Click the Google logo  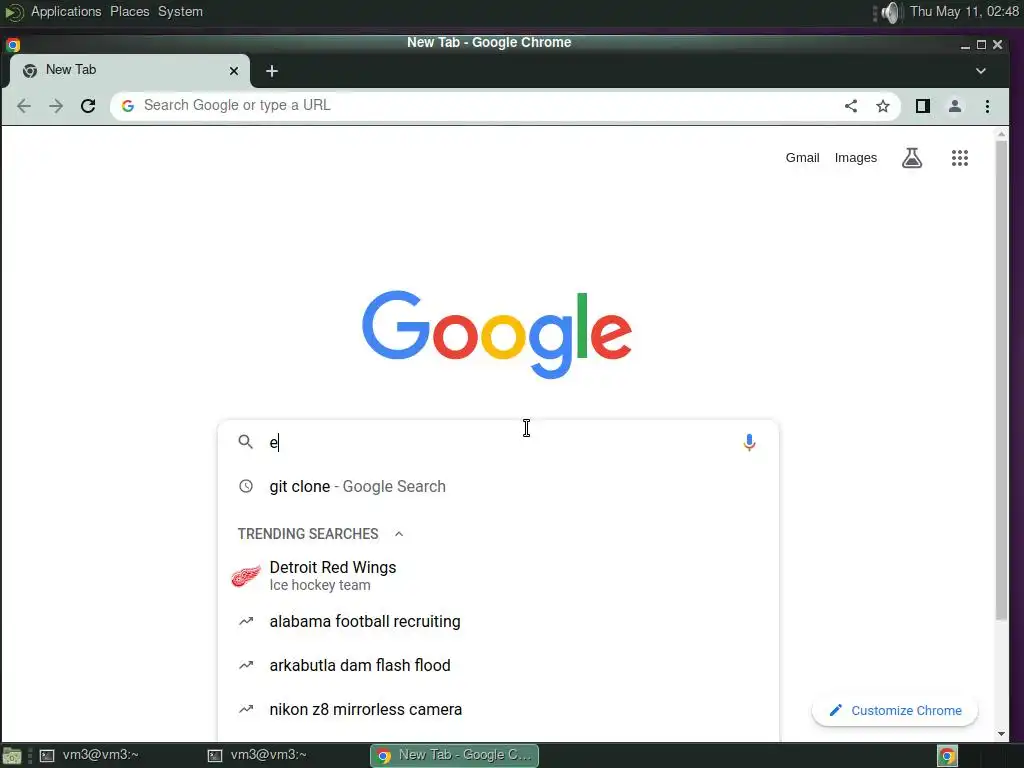coord(497,334)
